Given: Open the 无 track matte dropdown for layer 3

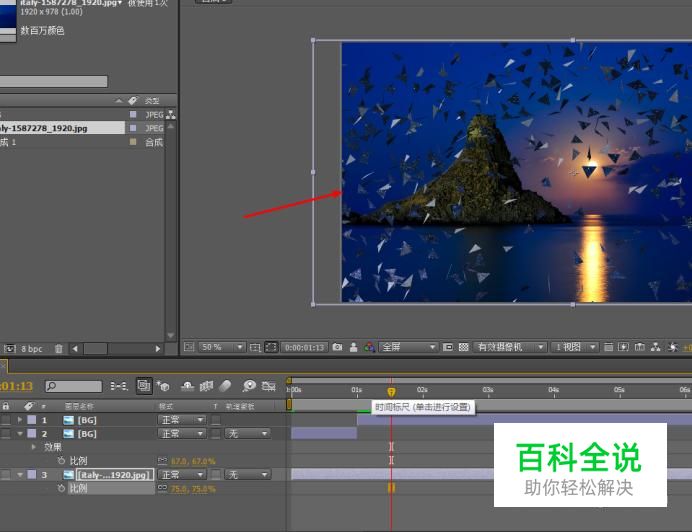Looking at the screenshot, I should pos(247,475).
